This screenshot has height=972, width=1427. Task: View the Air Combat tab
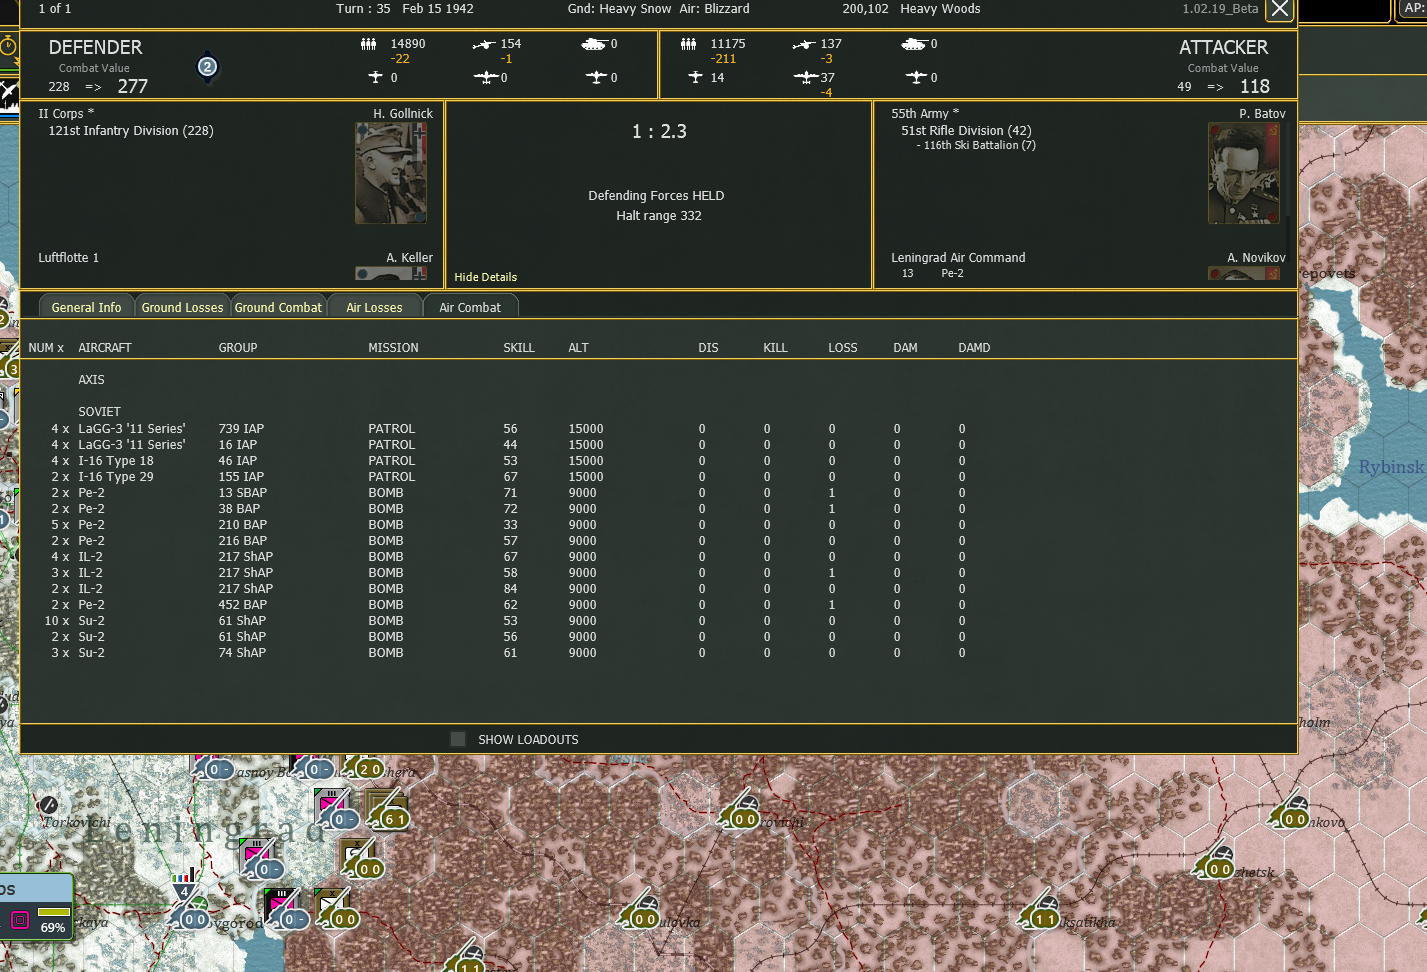(470, 306)
